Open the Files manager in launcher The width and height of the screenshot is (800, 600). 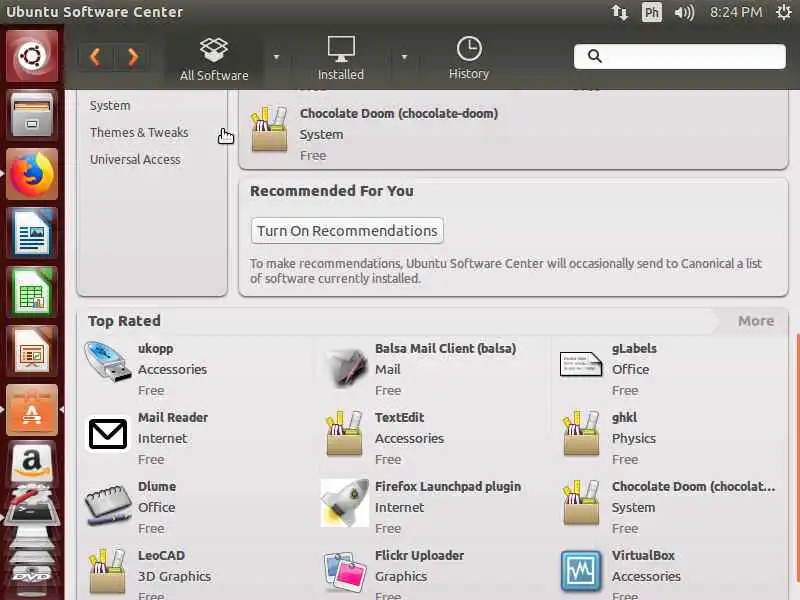coord(32,114)
